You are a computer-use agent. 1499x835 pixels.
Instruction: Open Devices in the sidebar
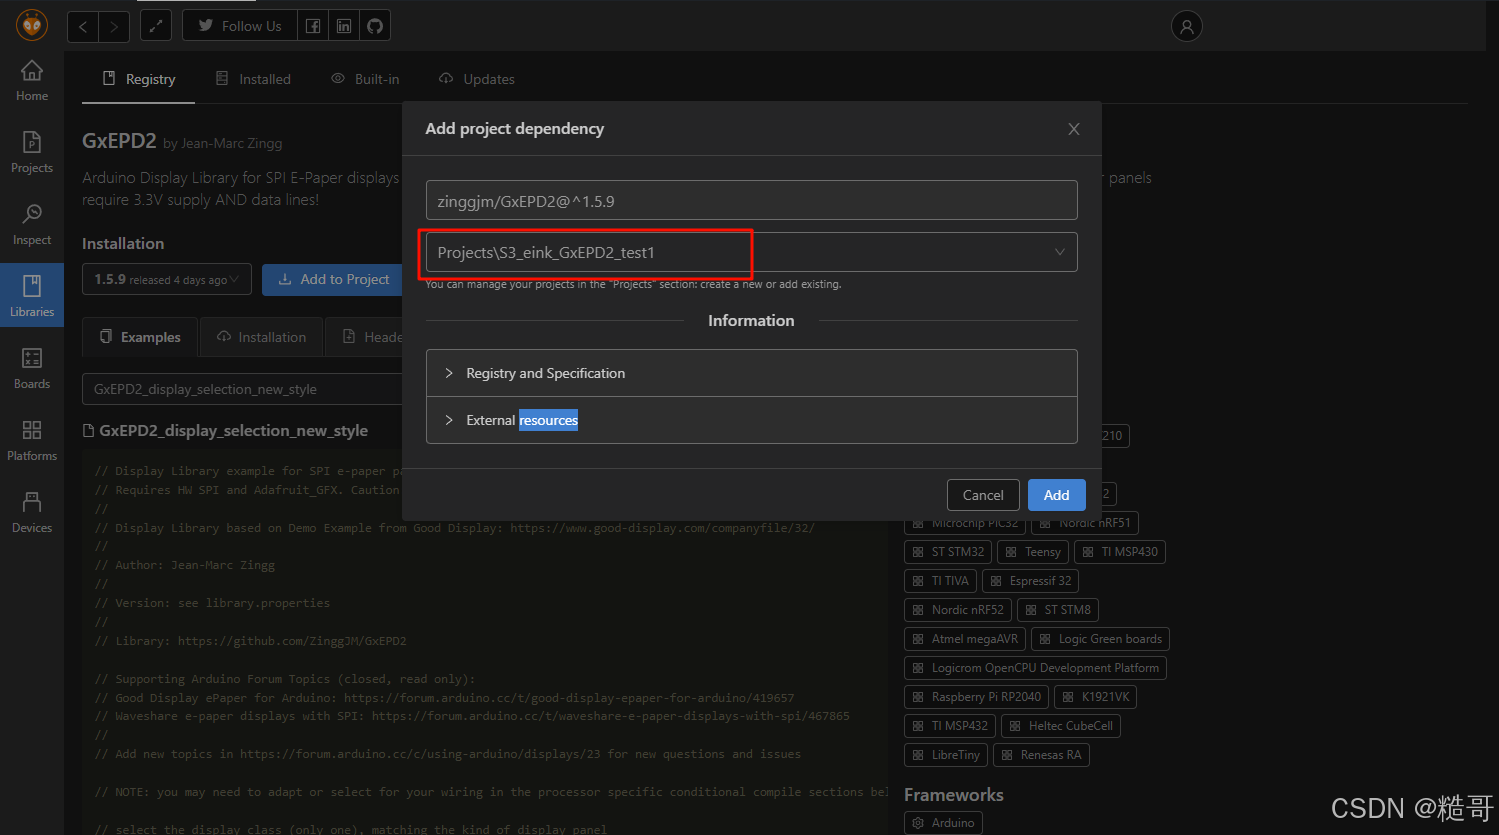pyautogui.click(x=32, y=513)
